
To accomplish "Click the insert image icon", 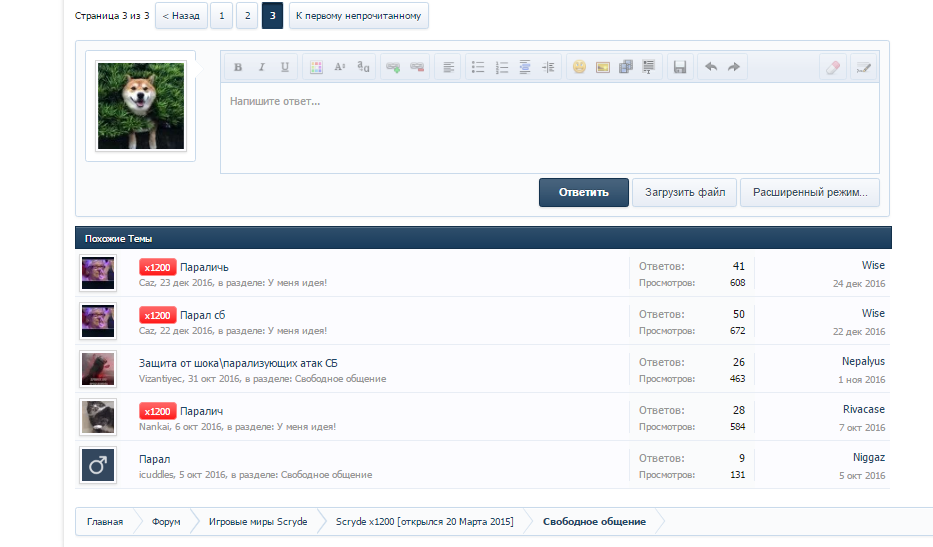I will click(602, 67).
